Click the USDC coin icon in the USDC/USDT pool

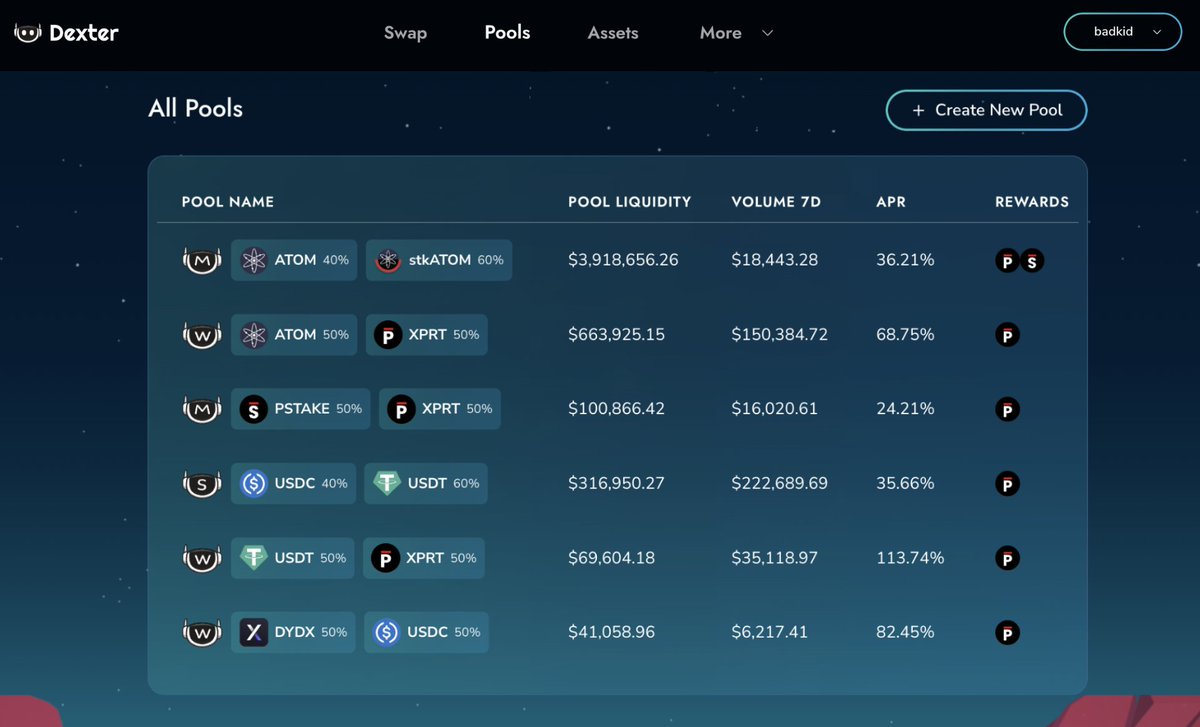click(254, 483)
